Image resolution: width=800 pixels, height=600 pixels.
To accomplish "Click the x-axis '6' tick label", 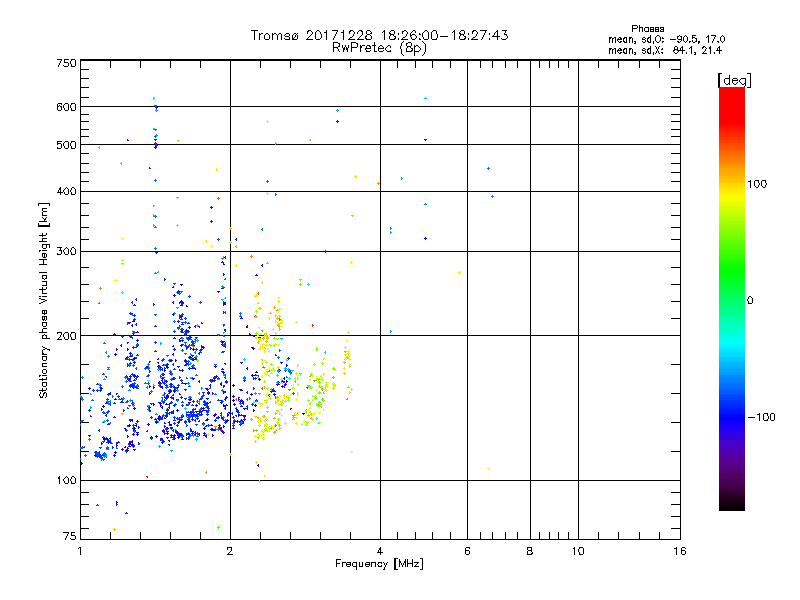I will point(467,551).
